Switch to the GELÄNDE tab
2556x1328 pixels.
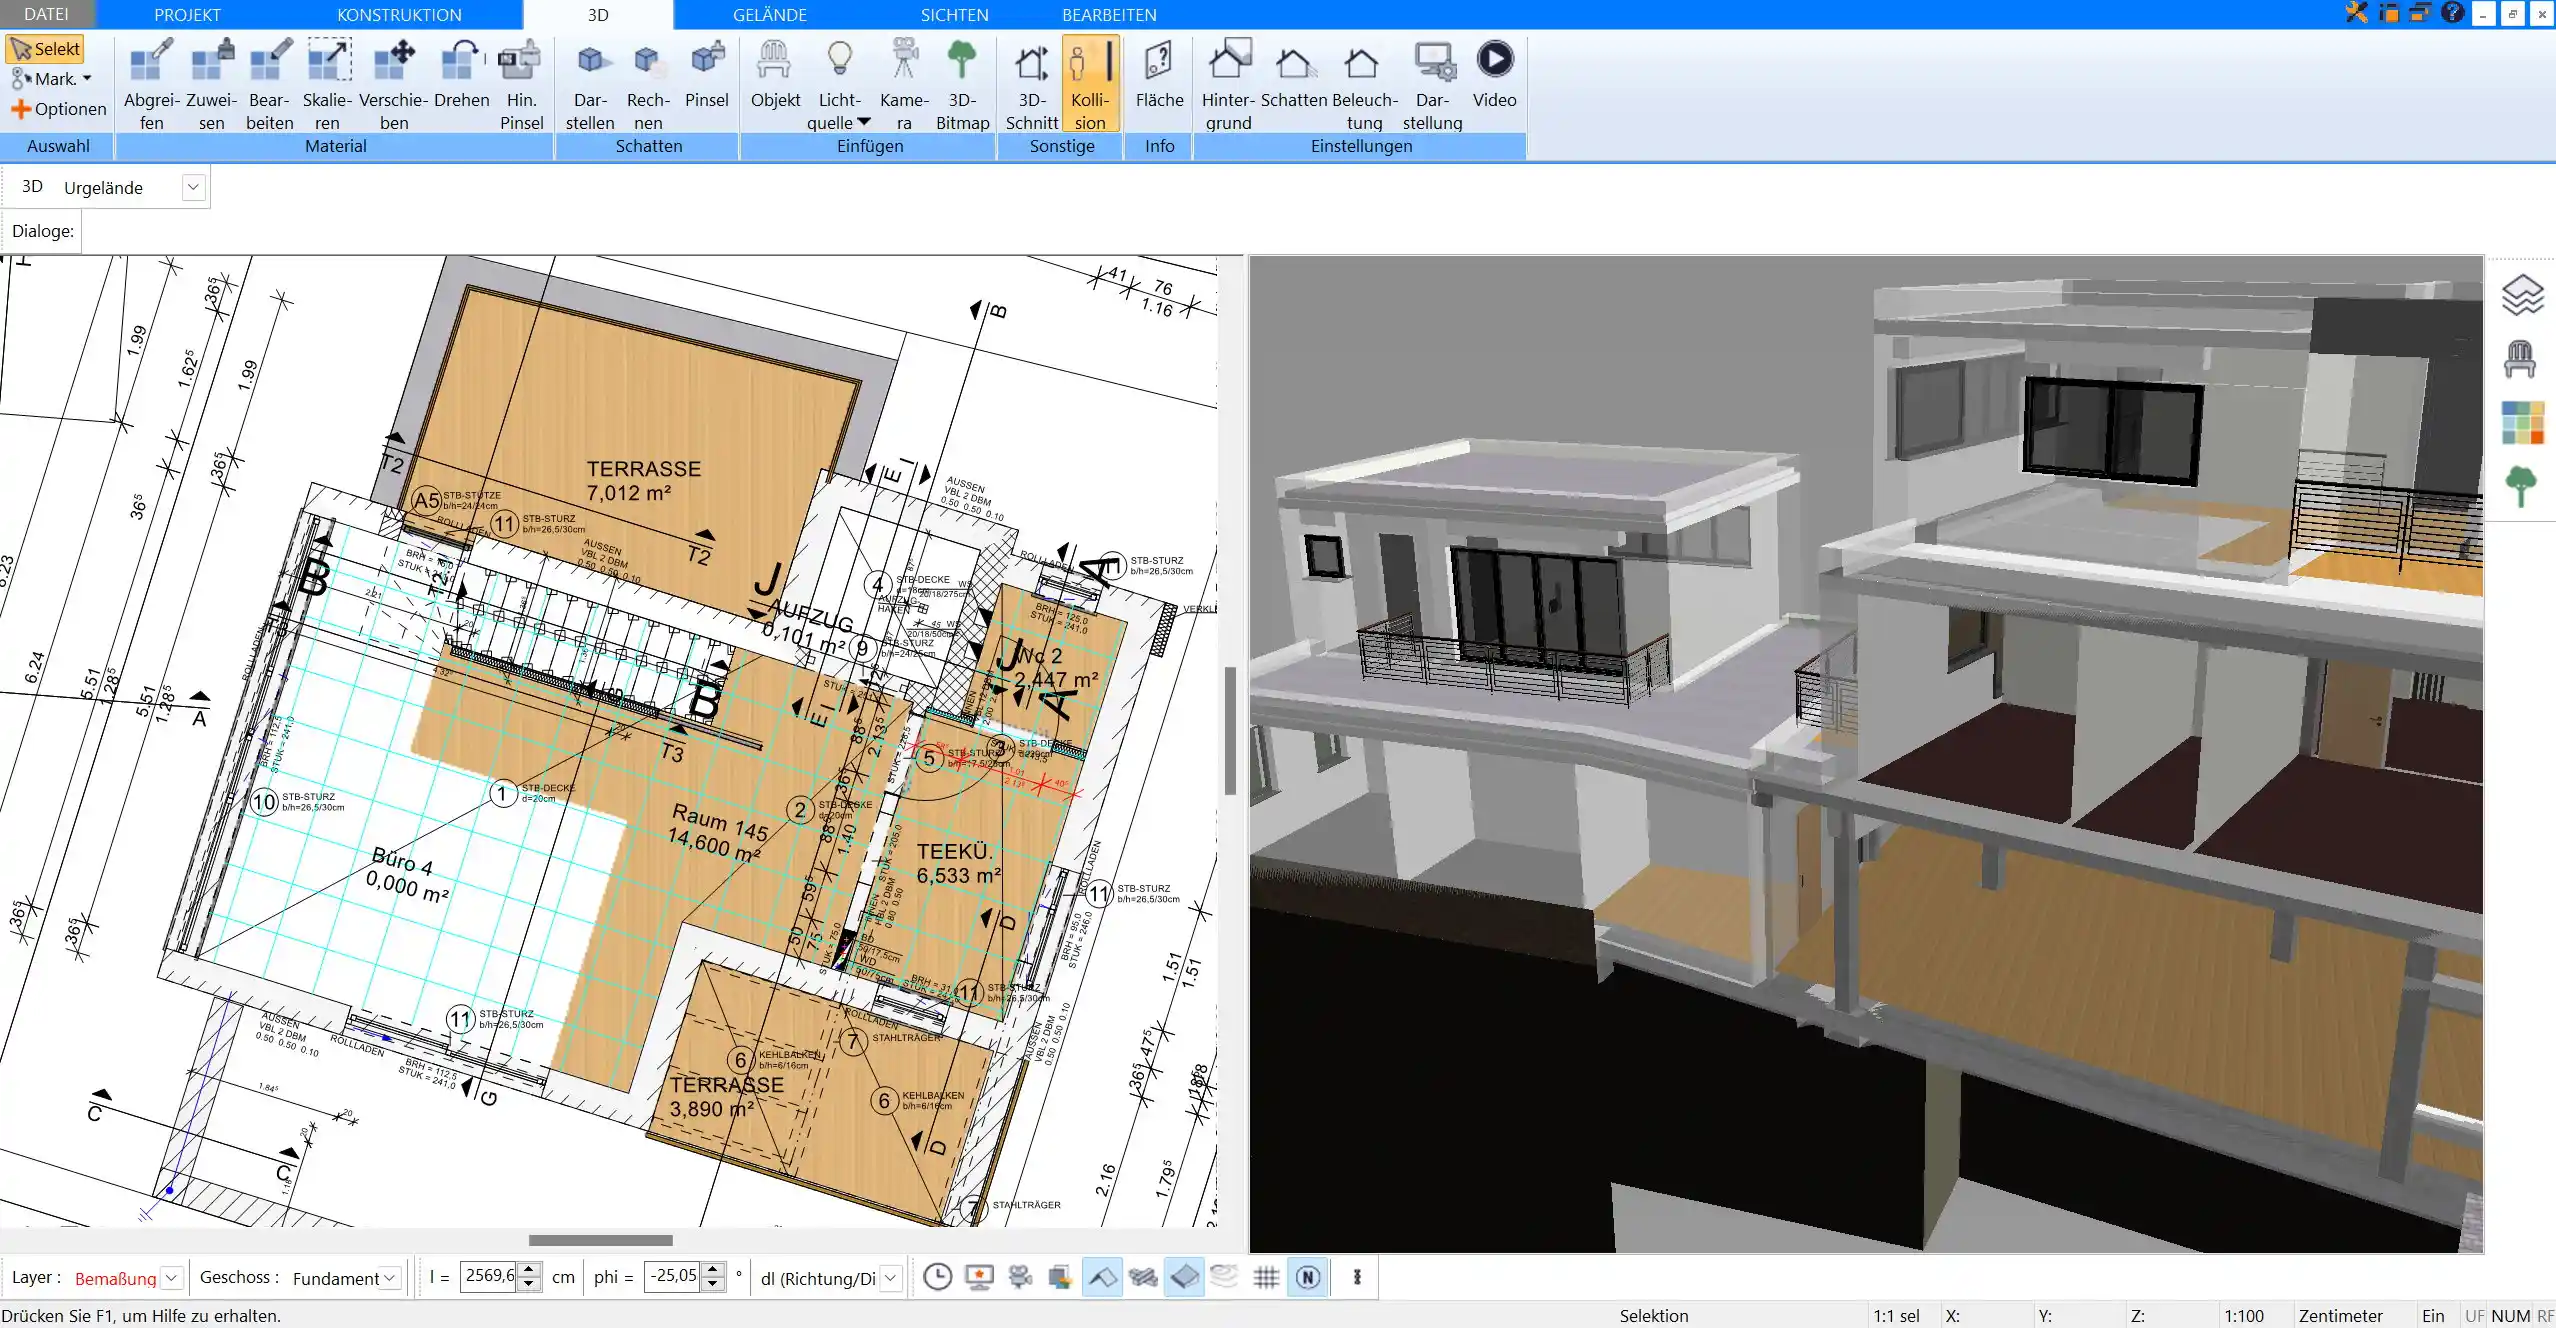pyautogui.click(x=769, y=14)
